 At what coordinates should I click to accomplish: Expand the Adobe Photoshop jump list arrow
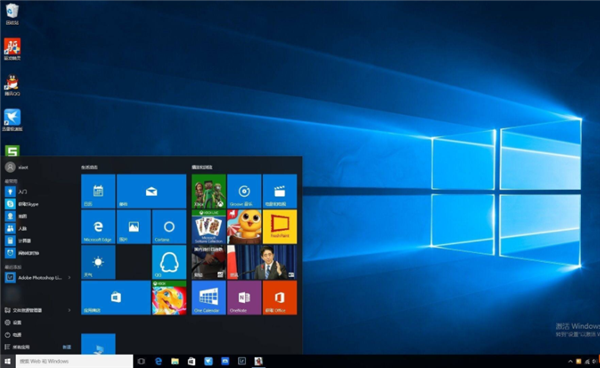[69, 277]
